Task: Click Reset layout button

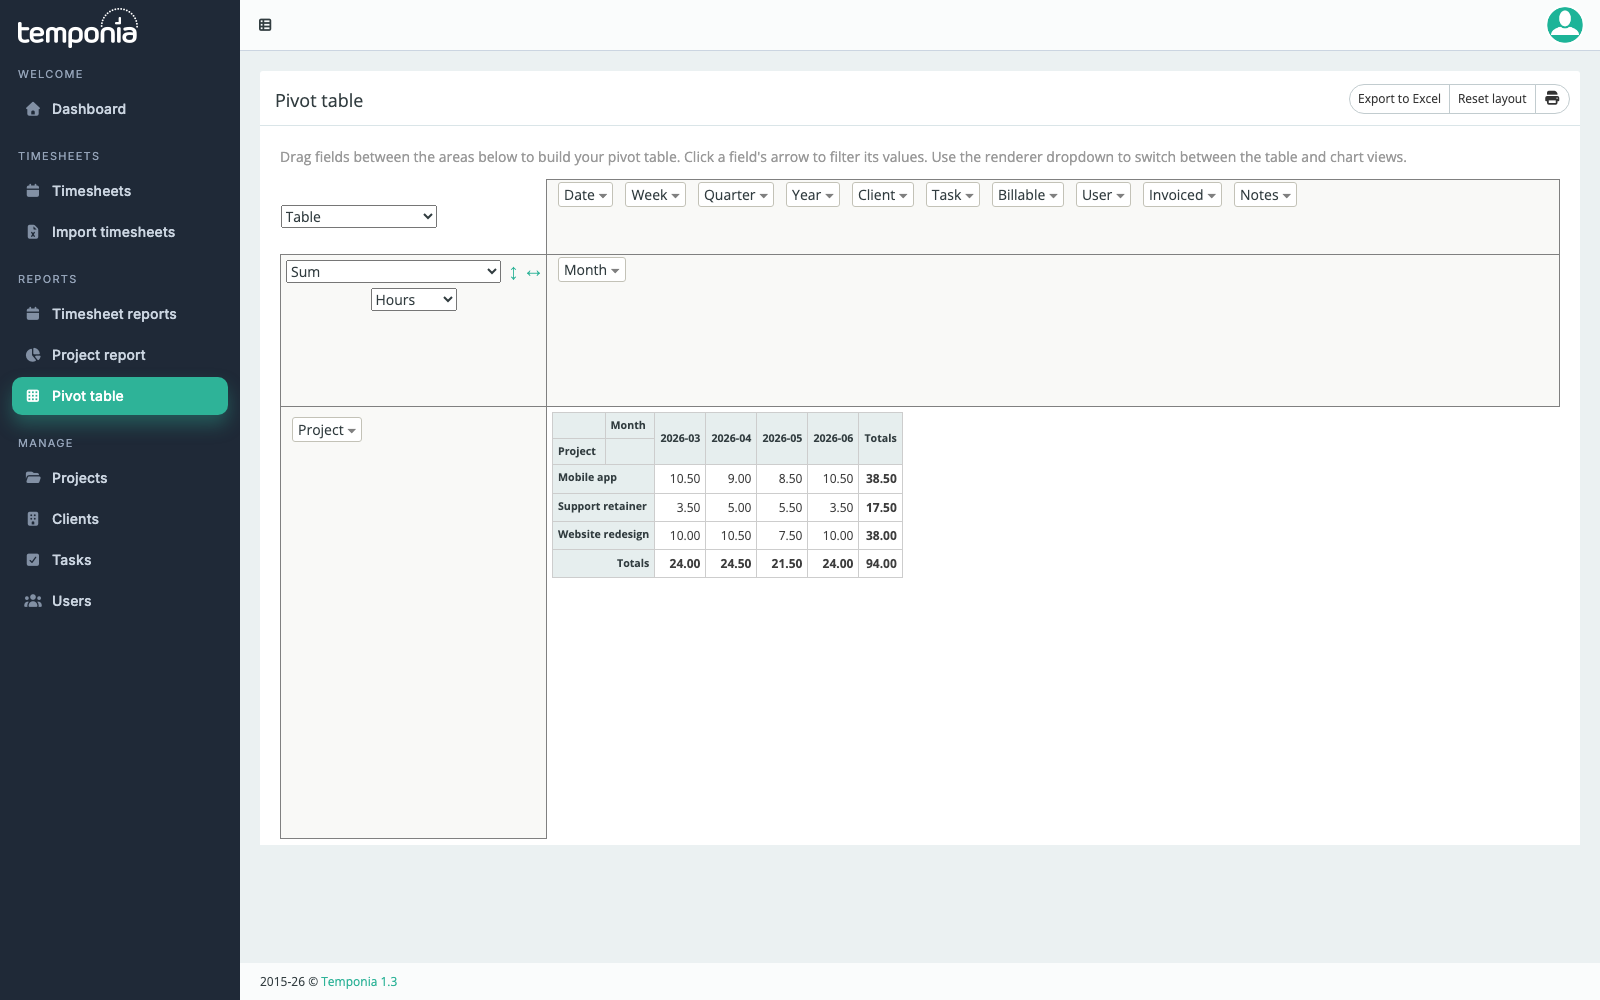Action: (x=1492, y=99)
